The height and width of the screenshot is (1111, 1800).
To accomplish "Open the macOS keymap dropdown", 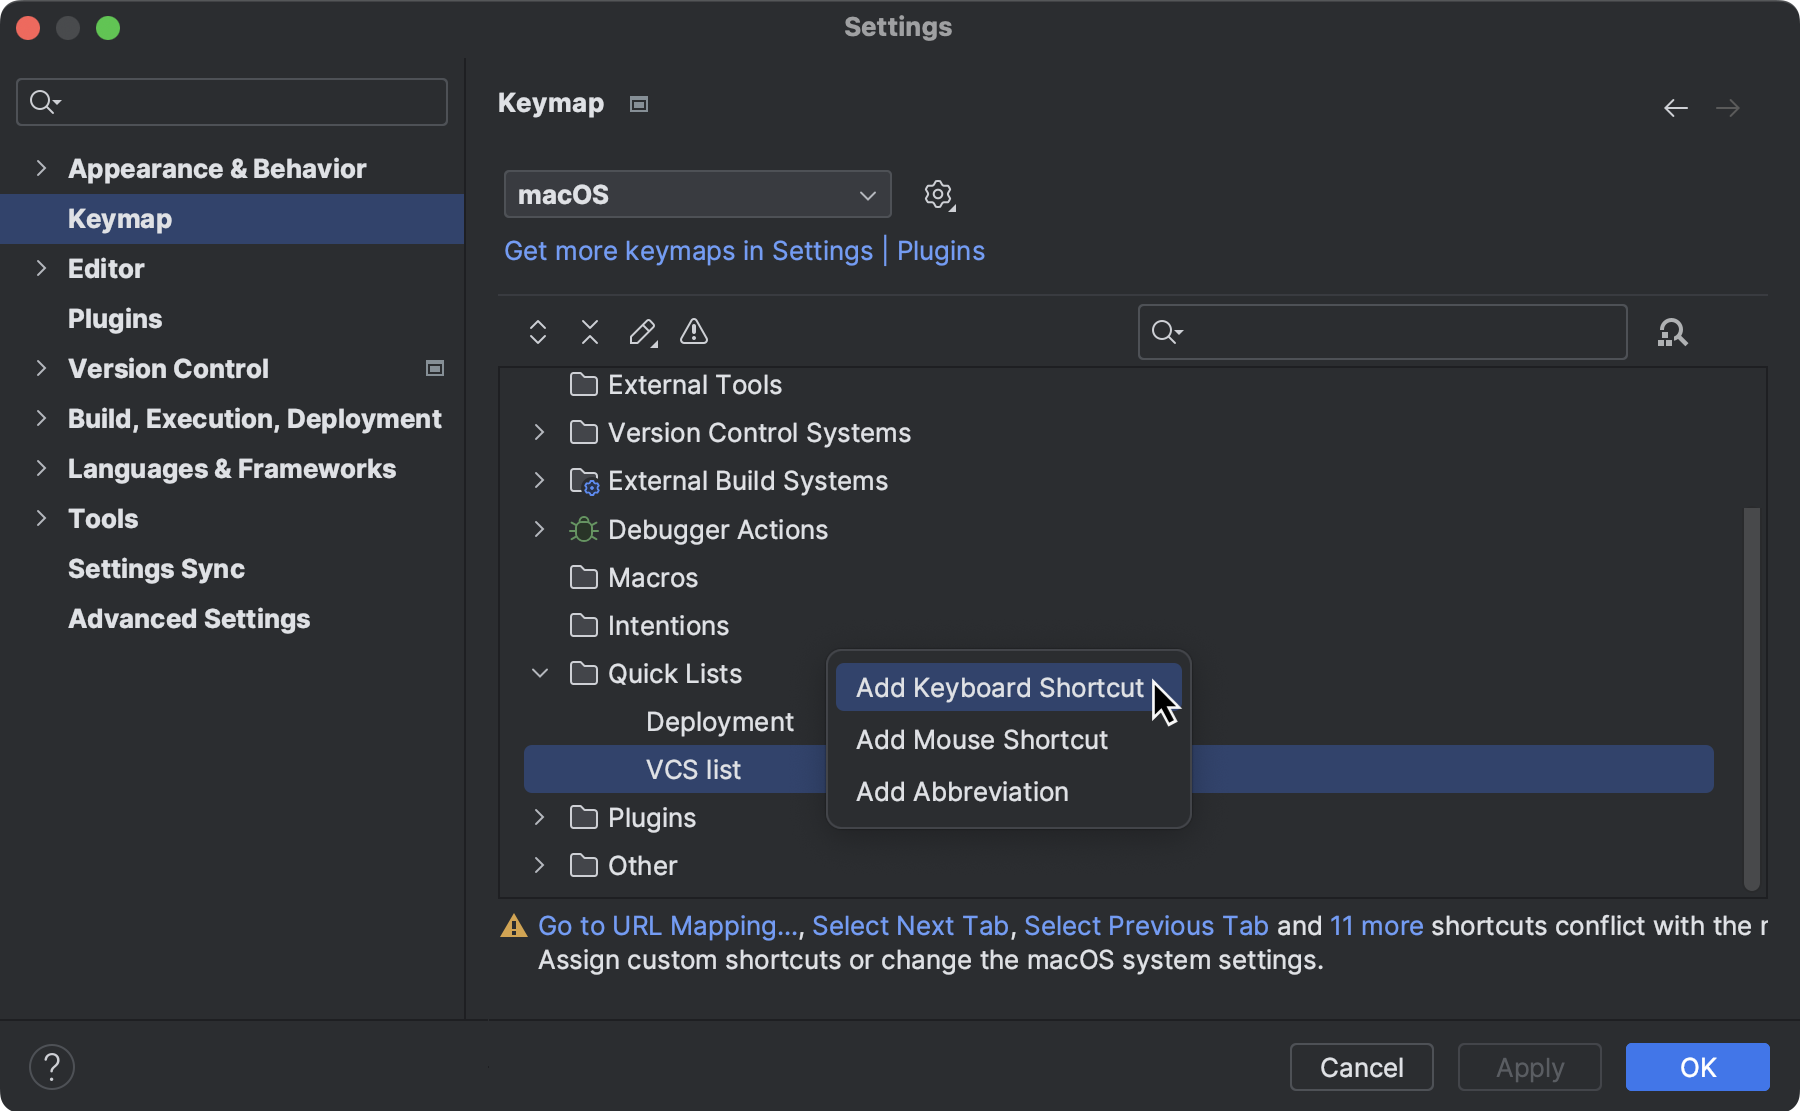I will tap(697, 194).
